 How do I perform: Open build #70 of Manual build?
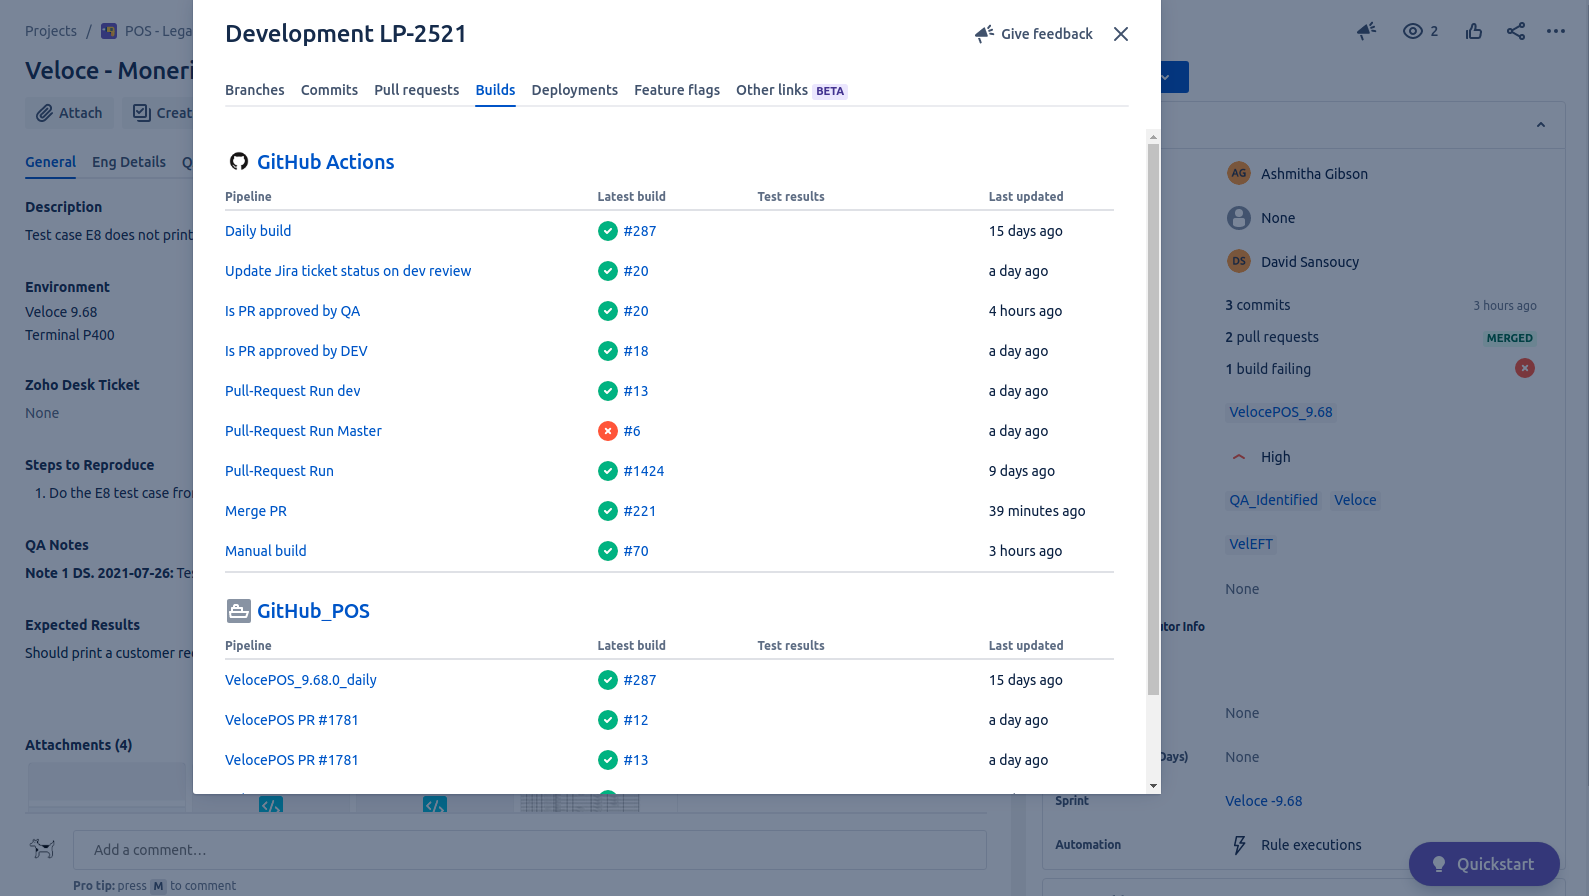636,551
